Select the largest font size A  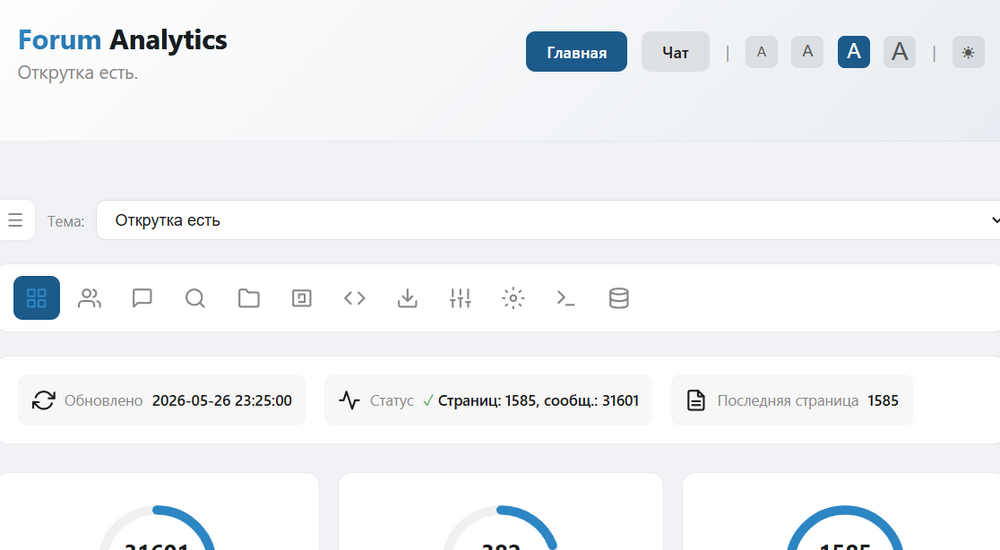click(x=900, y=52)
